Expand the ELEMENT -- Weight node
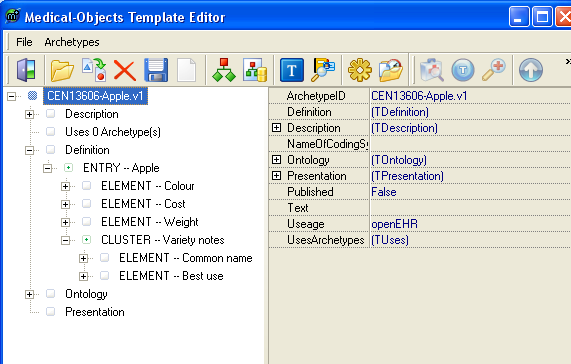 click(66, 222)
